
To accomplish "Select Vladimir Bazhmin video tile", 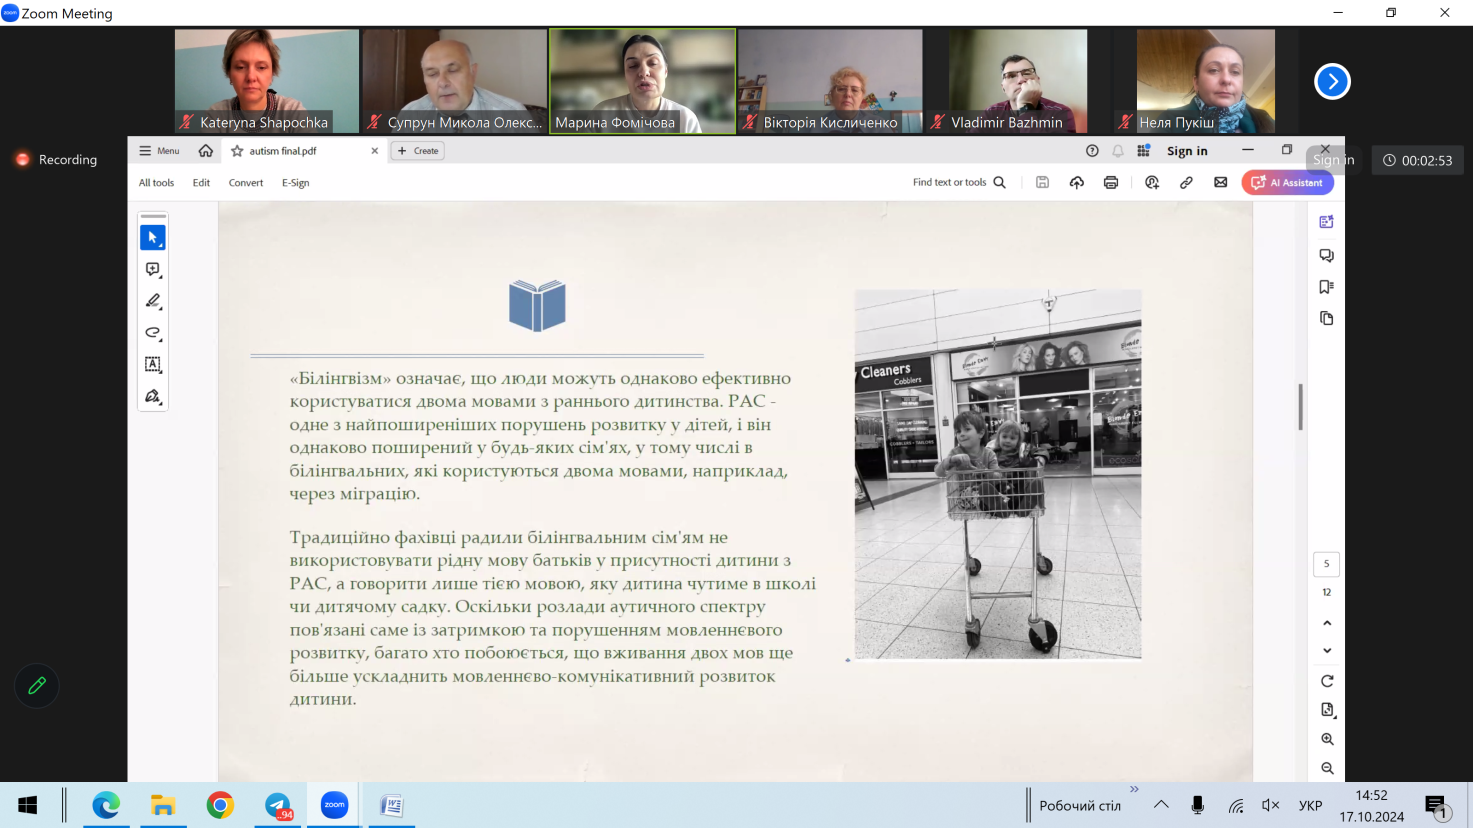I will (x=1018, y=81).
